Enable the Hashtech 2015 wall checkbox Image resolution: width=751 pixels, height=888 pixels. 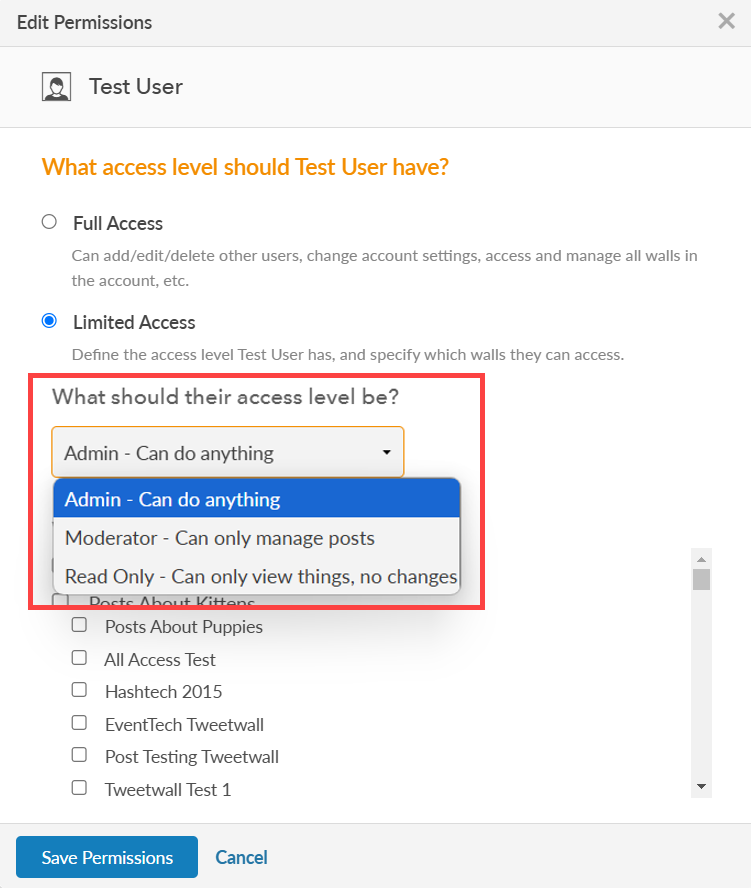(79, 690)
